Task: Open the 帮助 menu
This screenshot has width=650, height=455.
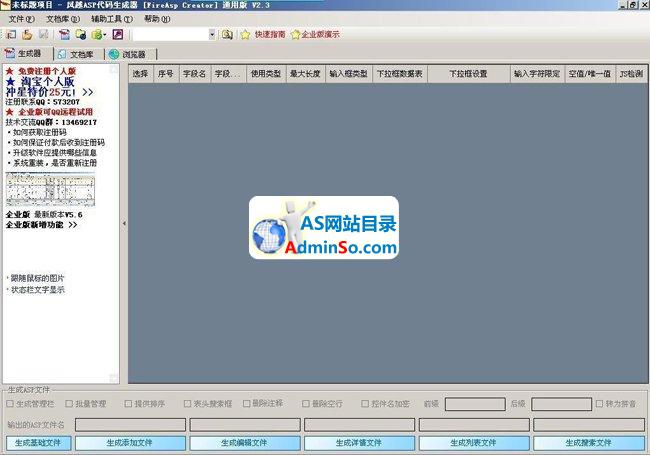Action: point(157,19)
